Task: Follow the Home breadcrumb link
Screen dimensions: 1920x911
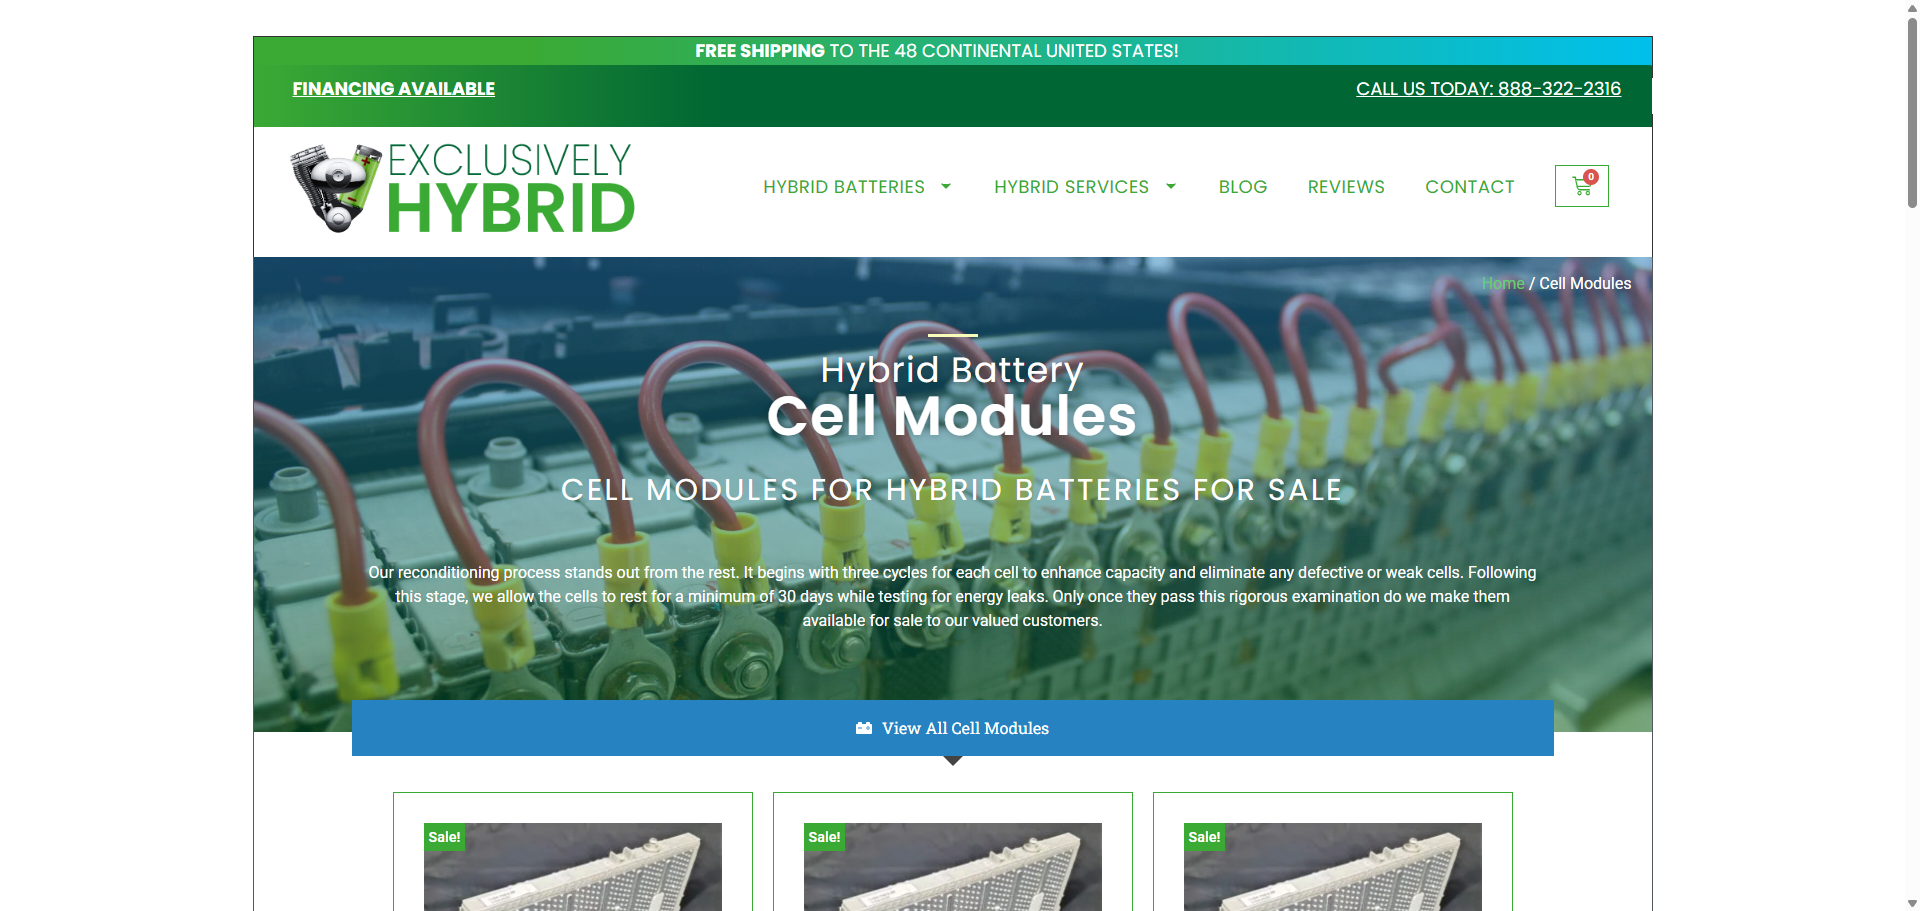Action: (1503, 284)
